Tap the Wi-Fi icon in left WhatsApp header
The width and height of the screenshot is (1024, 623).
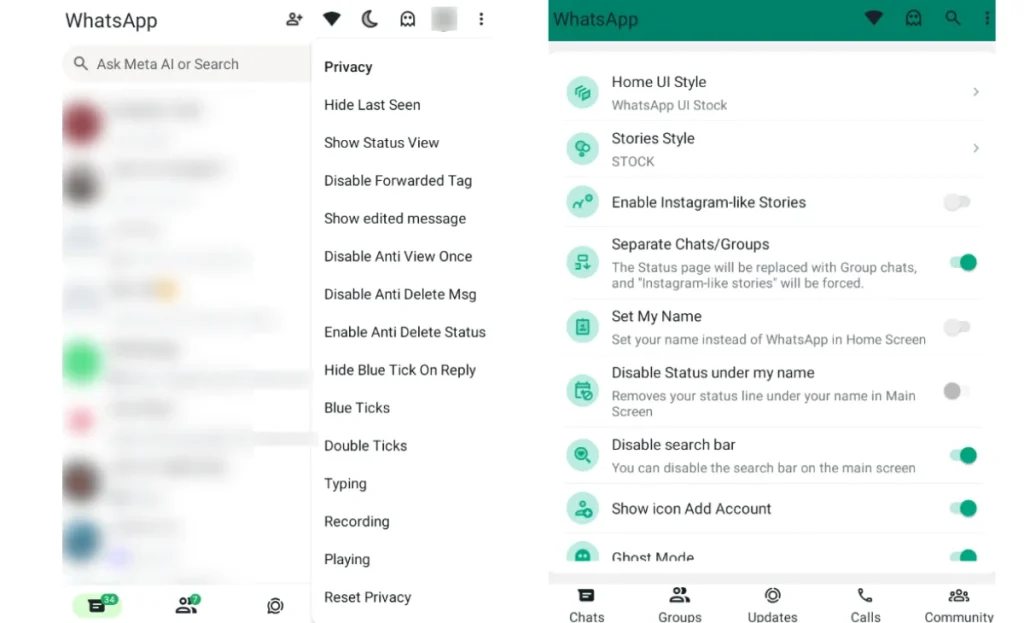click(332, 19)
